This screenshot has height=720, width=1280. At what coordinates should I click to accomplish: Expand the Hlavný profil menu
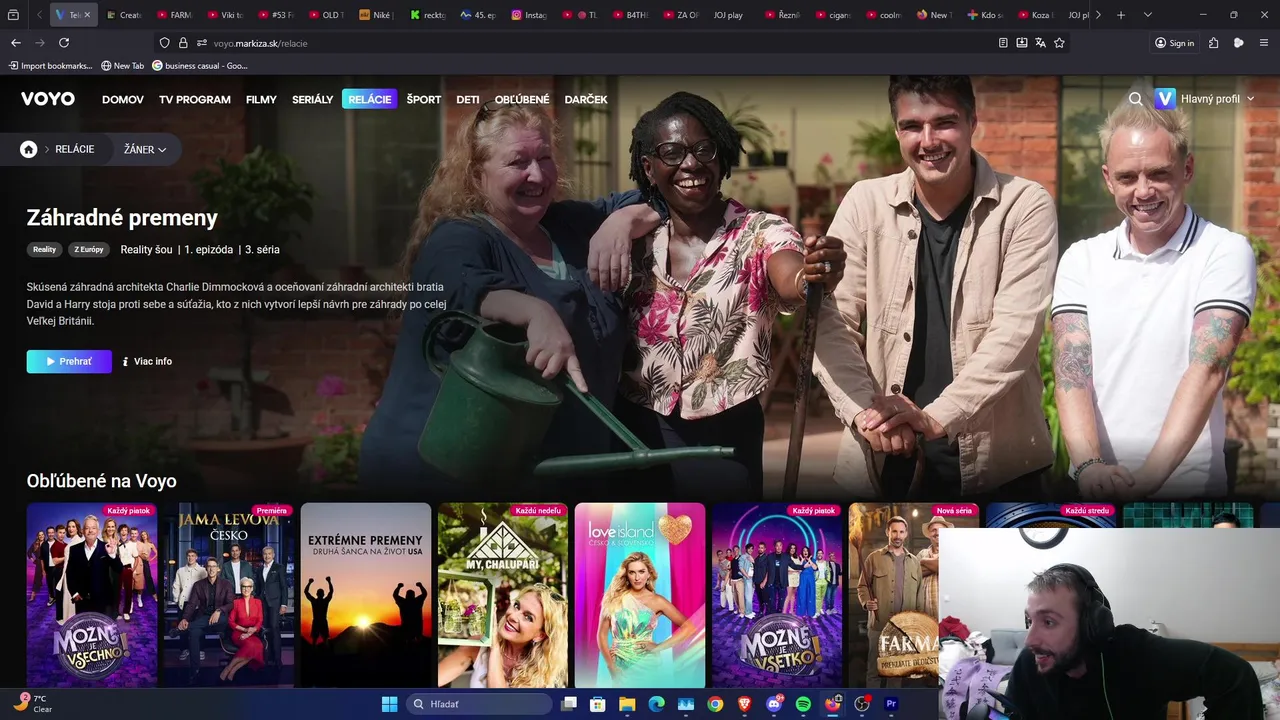[1250, 99]
